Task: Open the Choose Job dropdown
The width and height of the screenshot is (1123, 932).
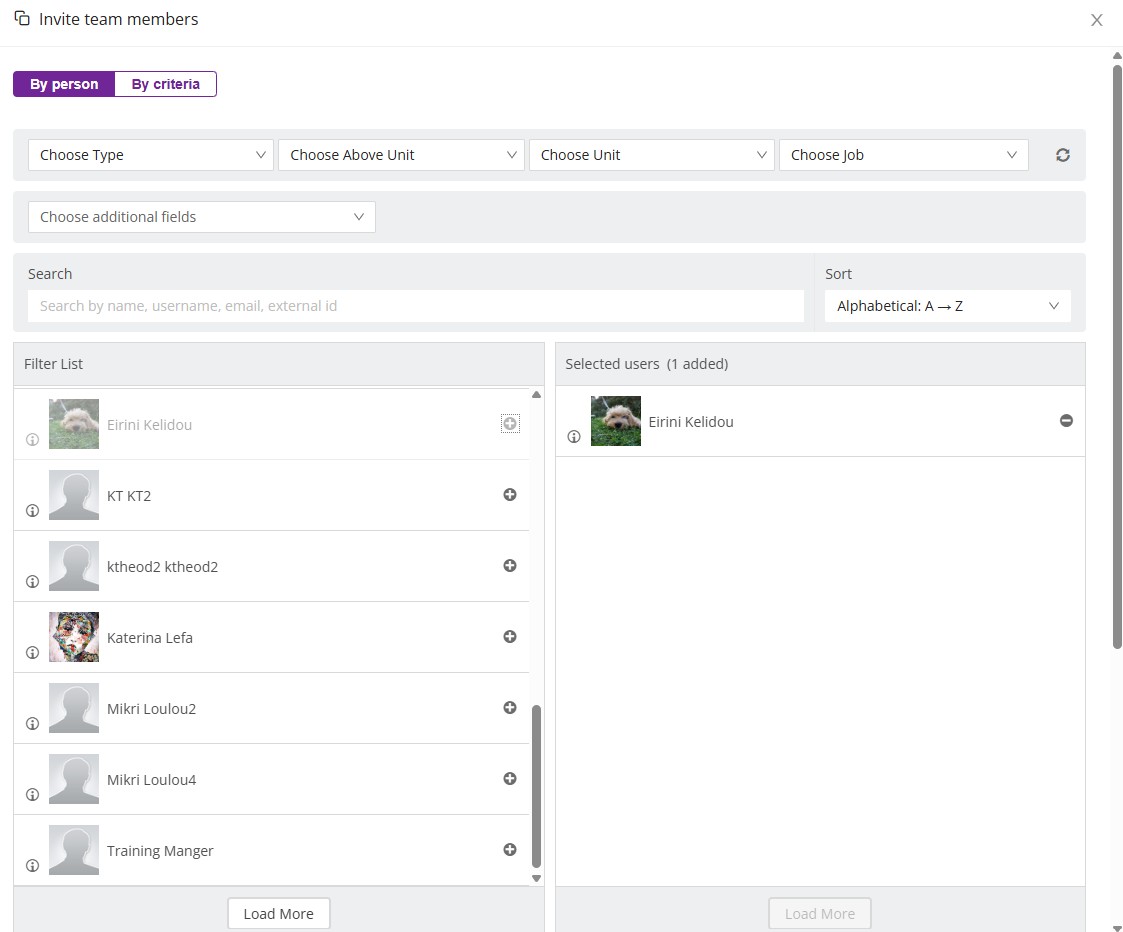Action: [x=904, y=155]
